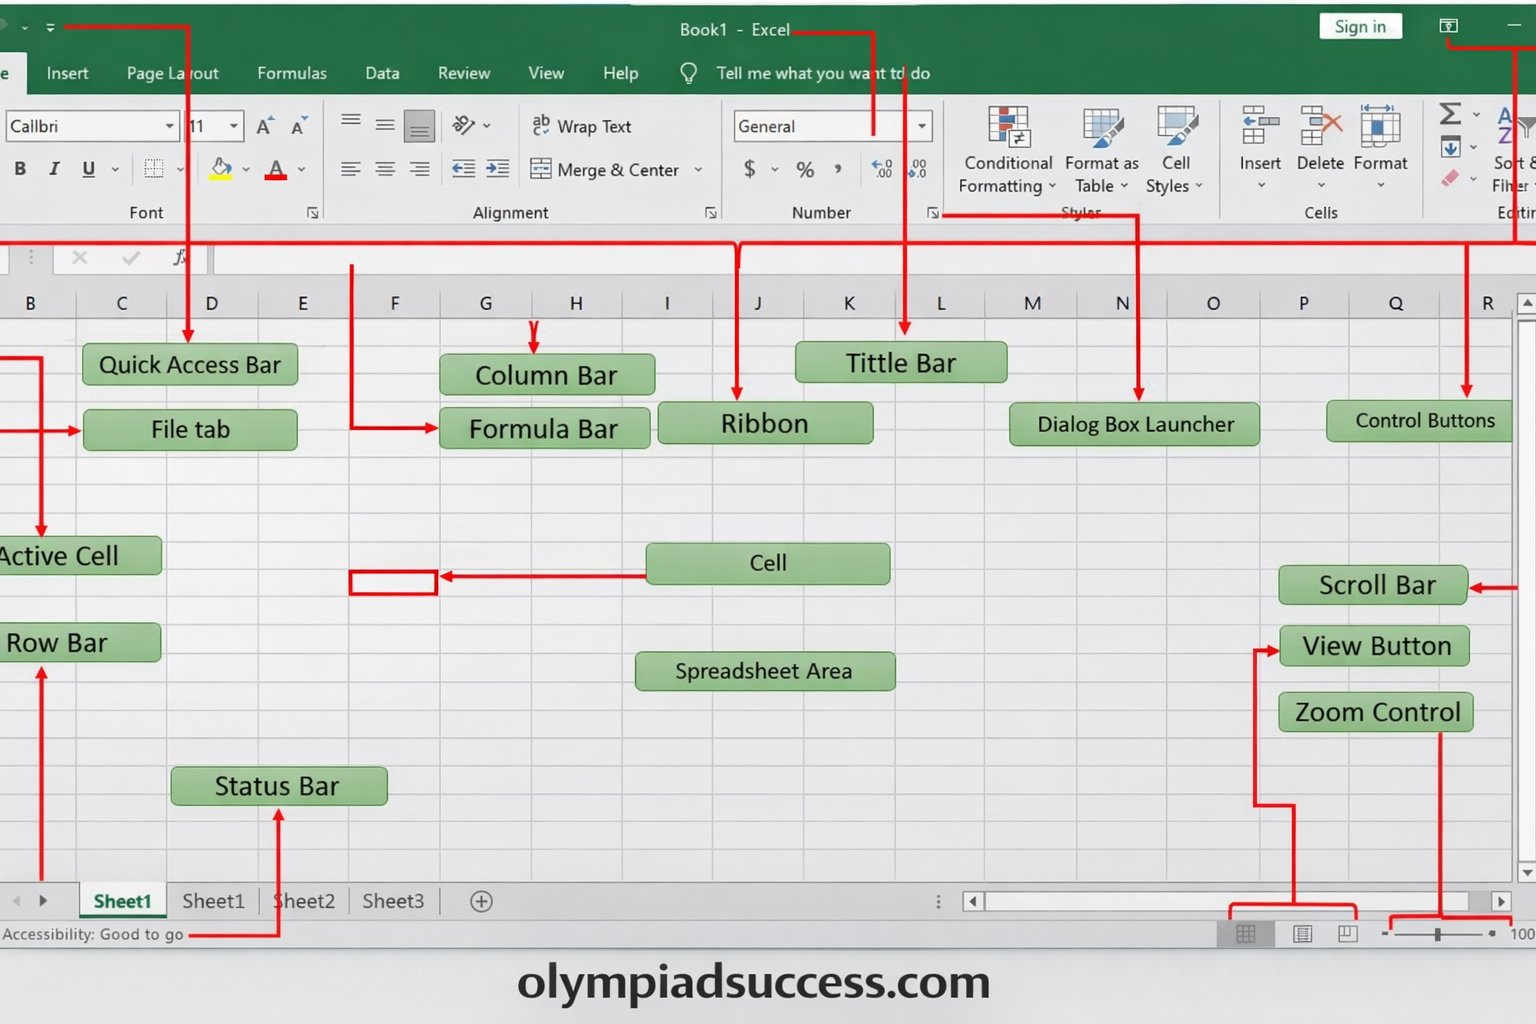The width and height of the screenshot is (1536, 1024).
Task: Click the Increase Decimal icon
Action: (x=880, y=169)
